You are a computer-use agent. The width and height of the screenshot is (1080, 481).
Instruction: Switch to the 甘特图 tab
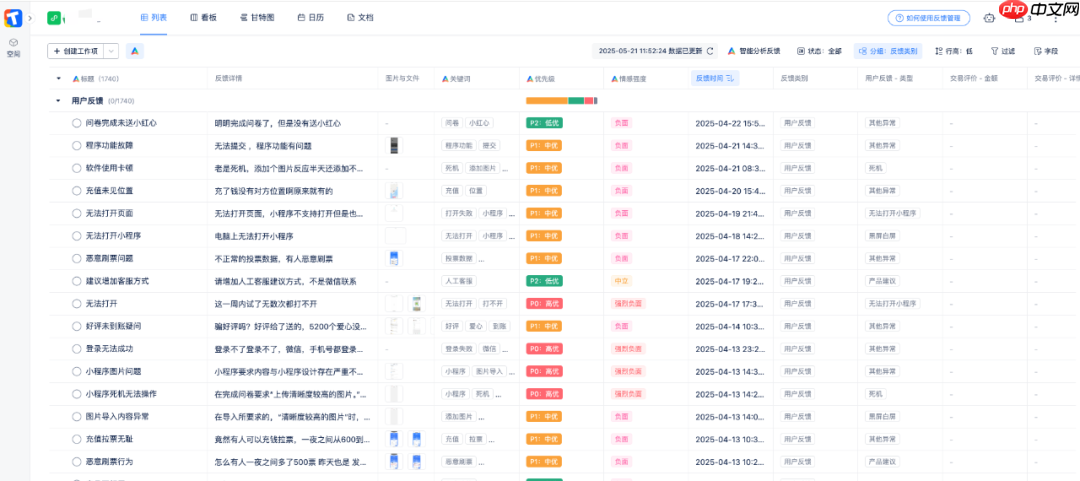257,19
